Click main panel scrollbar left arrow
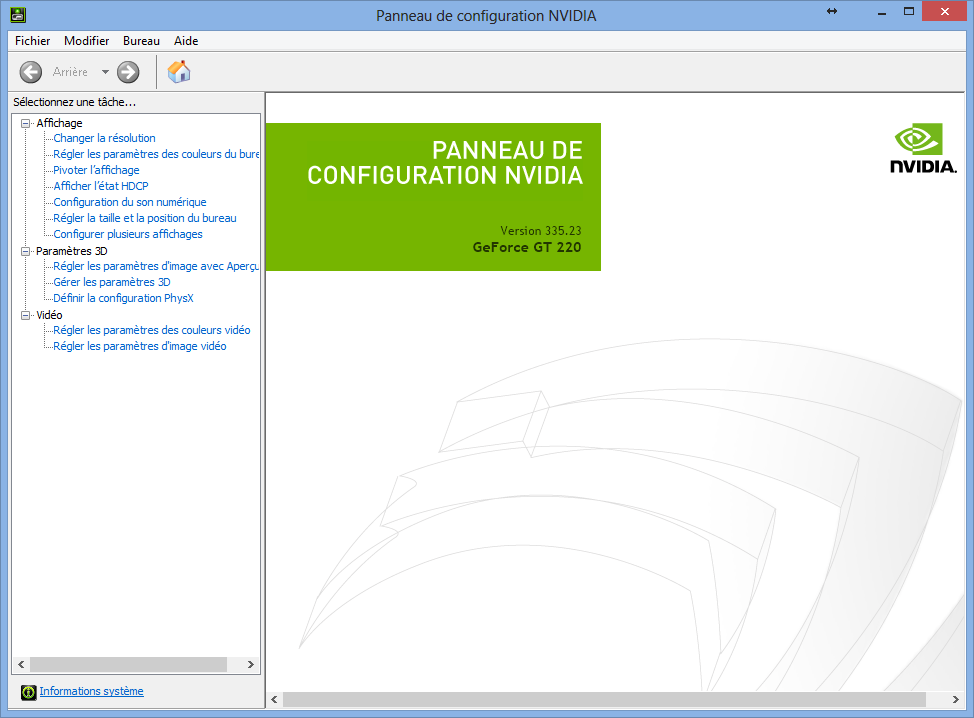Screen dimensions: 974x718 pos(275,699)
